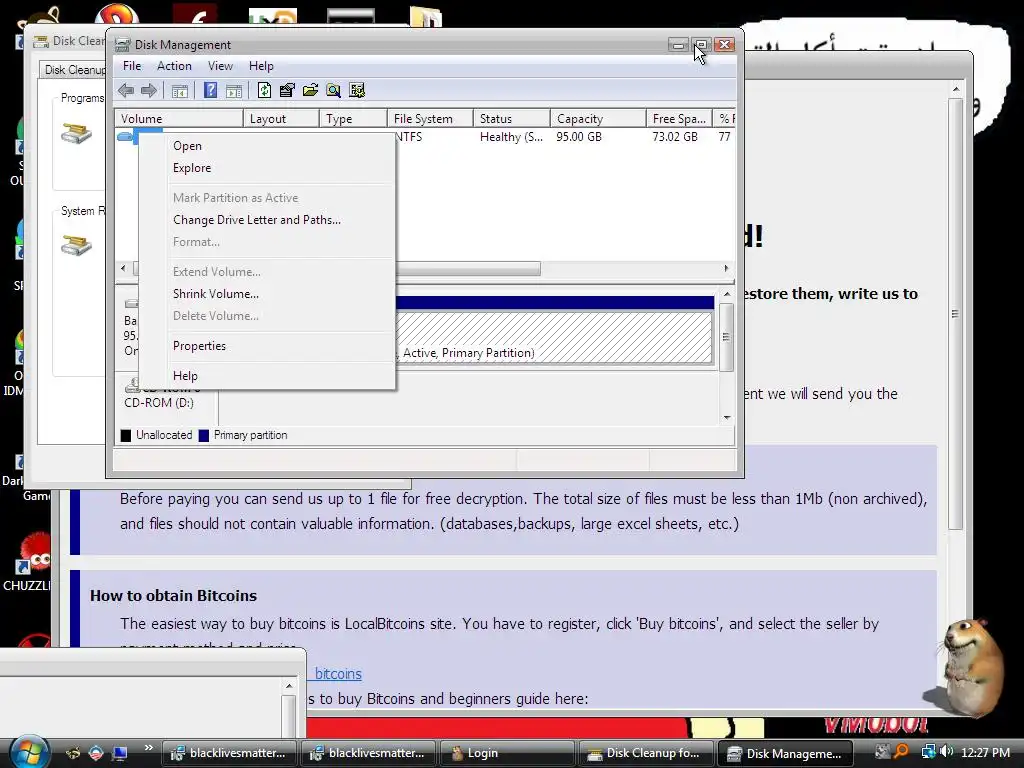Viewport: 1024px width, 768px height.
Task: Click the System Restore drive icon in Disk Cleanup
Action: click(76, 246)
